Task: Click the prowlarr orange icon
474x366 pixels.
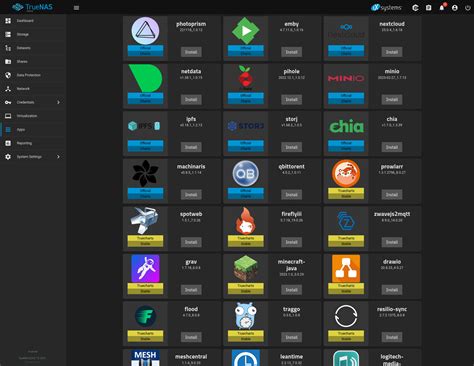Action: [346, 173]
